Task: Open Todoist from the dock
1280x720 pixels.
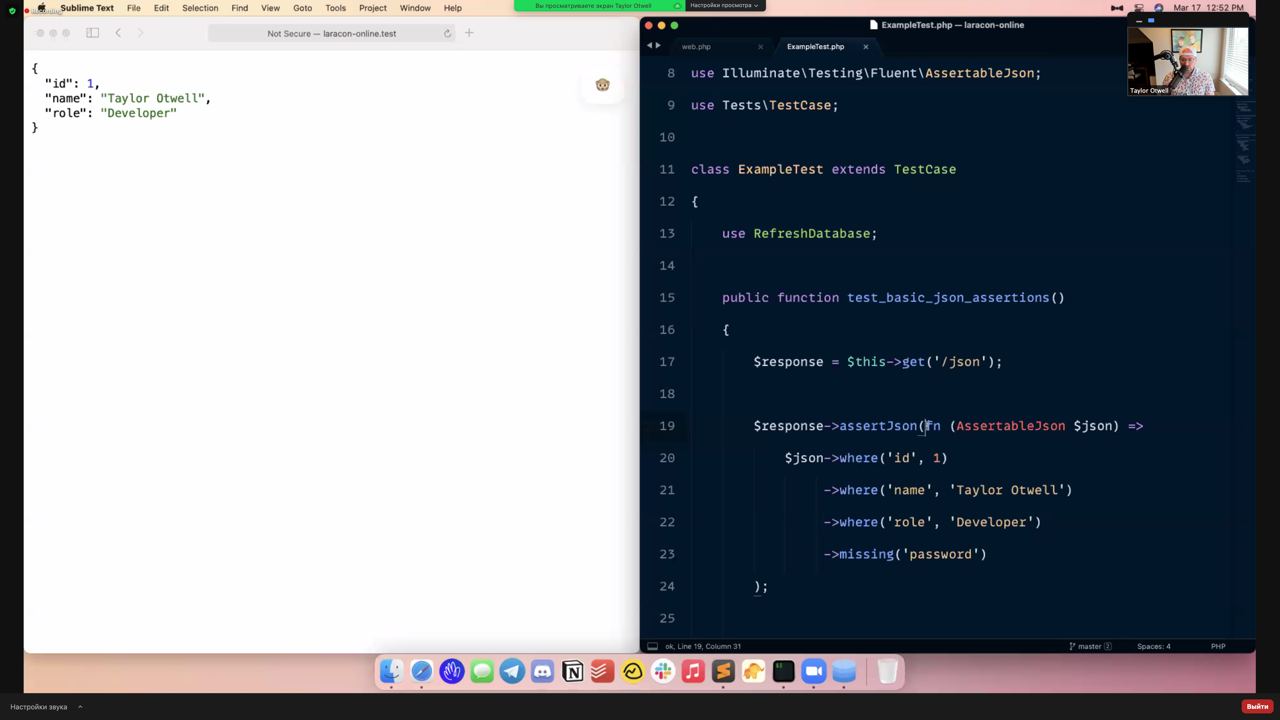Action: click(x=602, y=672)
